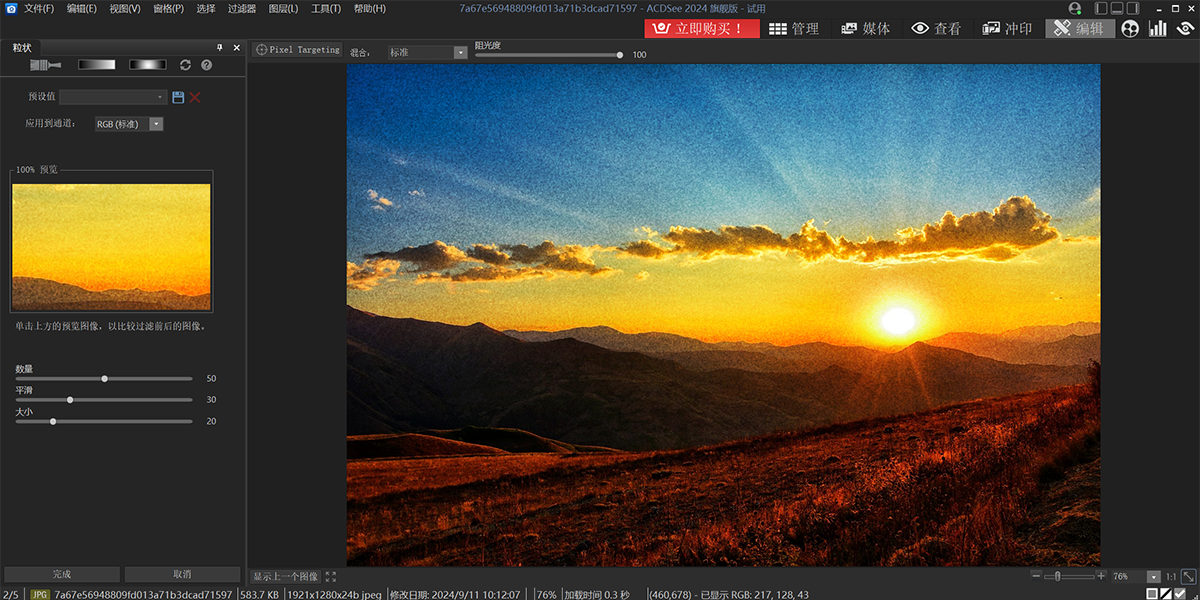This screenshot has height=600, width=1200.
Task: Toggle the pin on the 粒状 panel
Action: click(220, 48)
